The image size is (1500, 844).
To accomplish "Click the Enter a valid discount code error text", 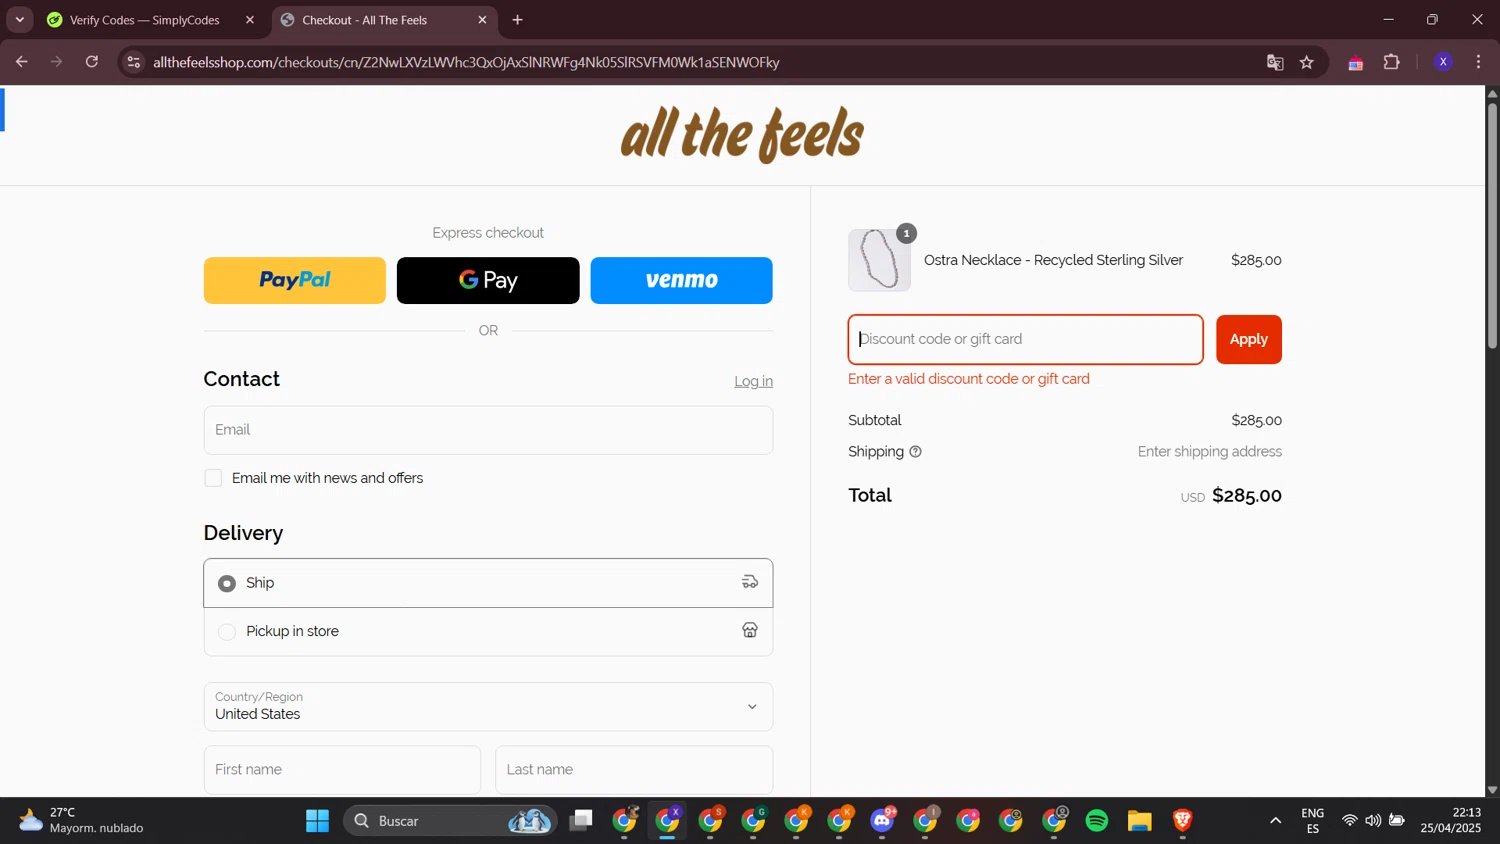I will click(x=969, y=379).
